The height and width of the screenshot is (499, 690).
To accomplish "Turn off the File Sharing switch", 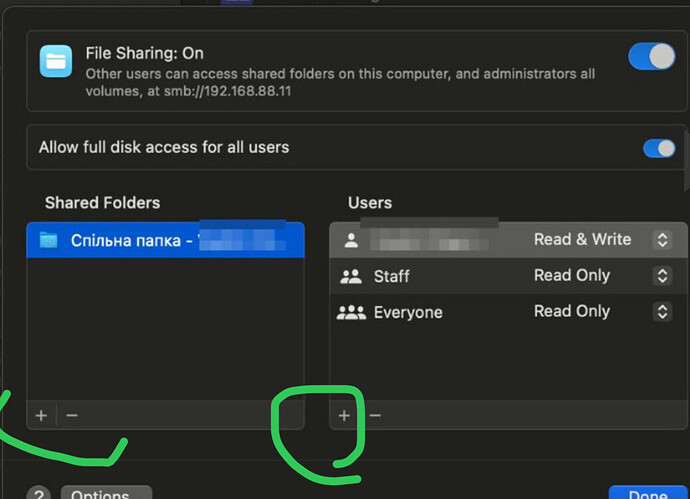I will (652, 57).
